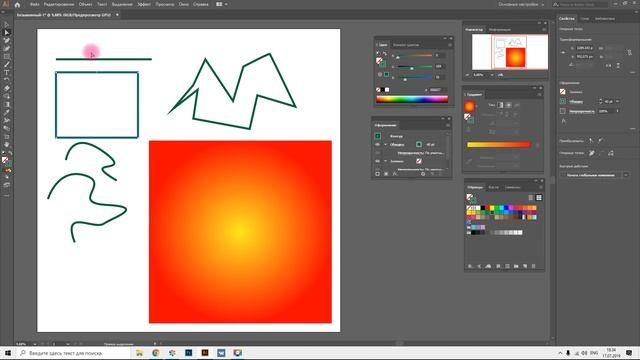Open File Explorer from the taskbar

point(139,353)
